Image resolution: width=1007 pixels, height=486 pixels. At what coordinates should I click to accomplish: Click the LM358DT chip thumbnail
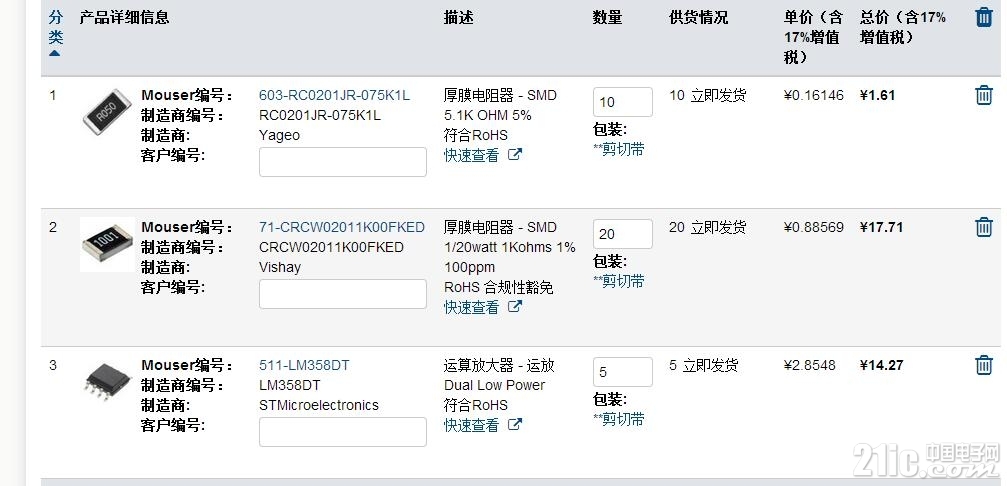pos(108,380)
